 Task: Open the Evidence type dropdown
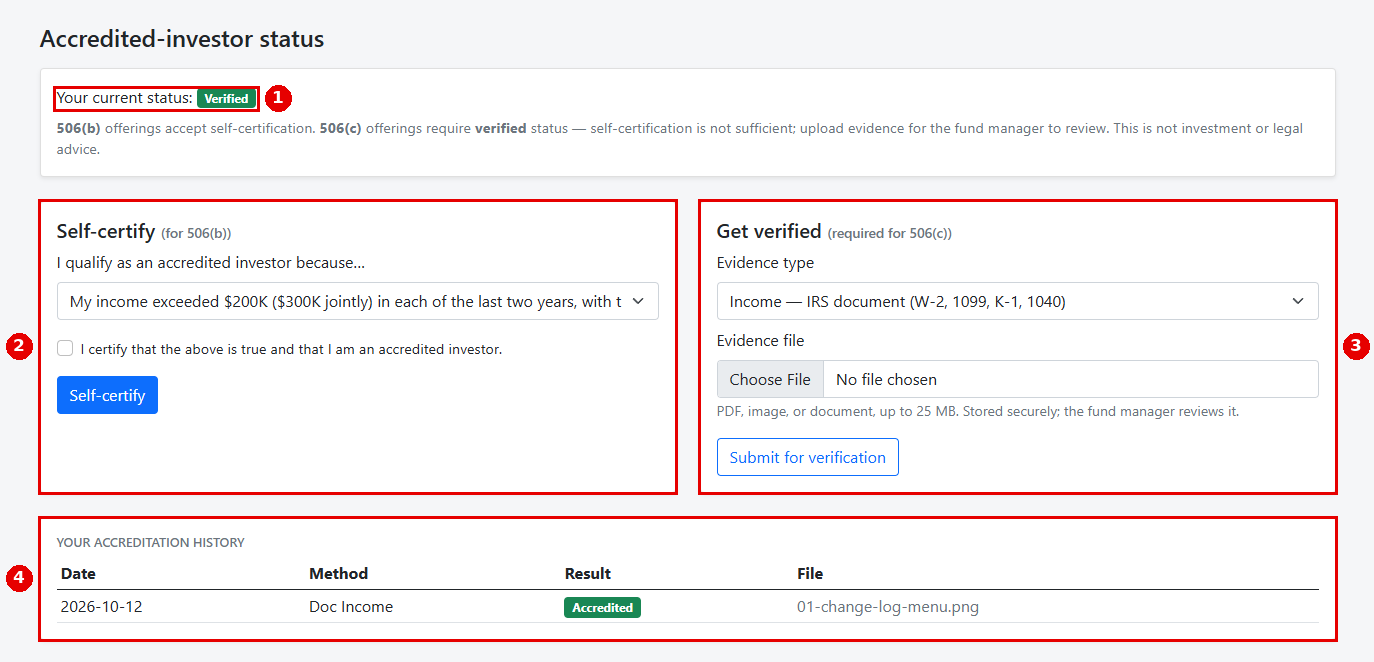click(1017, 301)
